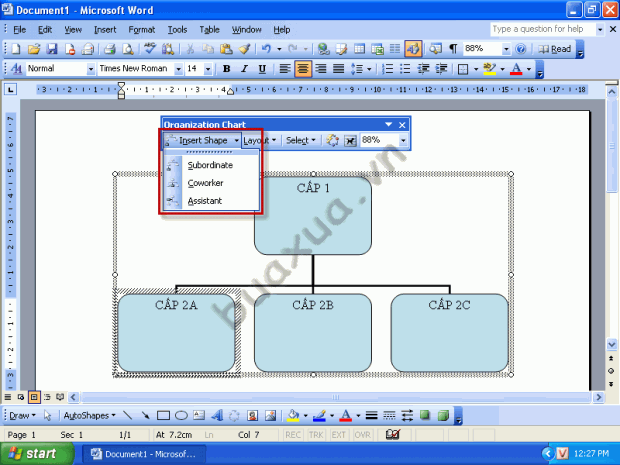Viewport: 620px width, 465px height.
Task: Click the Autoformat icon in Organization Chart toolbar
Action: pos(333,140)
